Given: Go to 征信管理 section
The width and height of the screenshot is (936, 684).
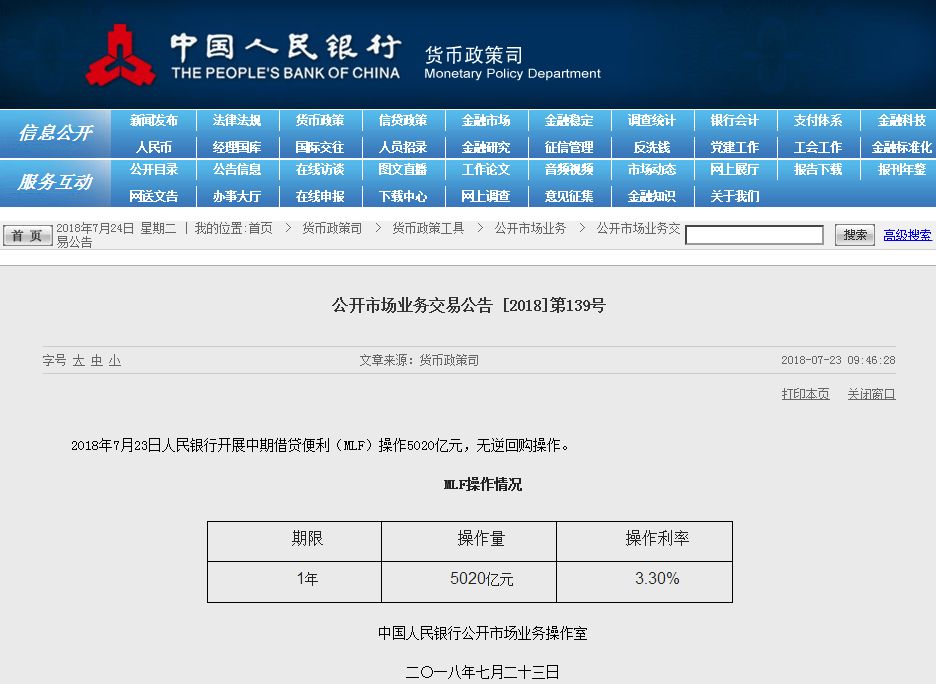Looking at the screenshot, I should 569,147.
